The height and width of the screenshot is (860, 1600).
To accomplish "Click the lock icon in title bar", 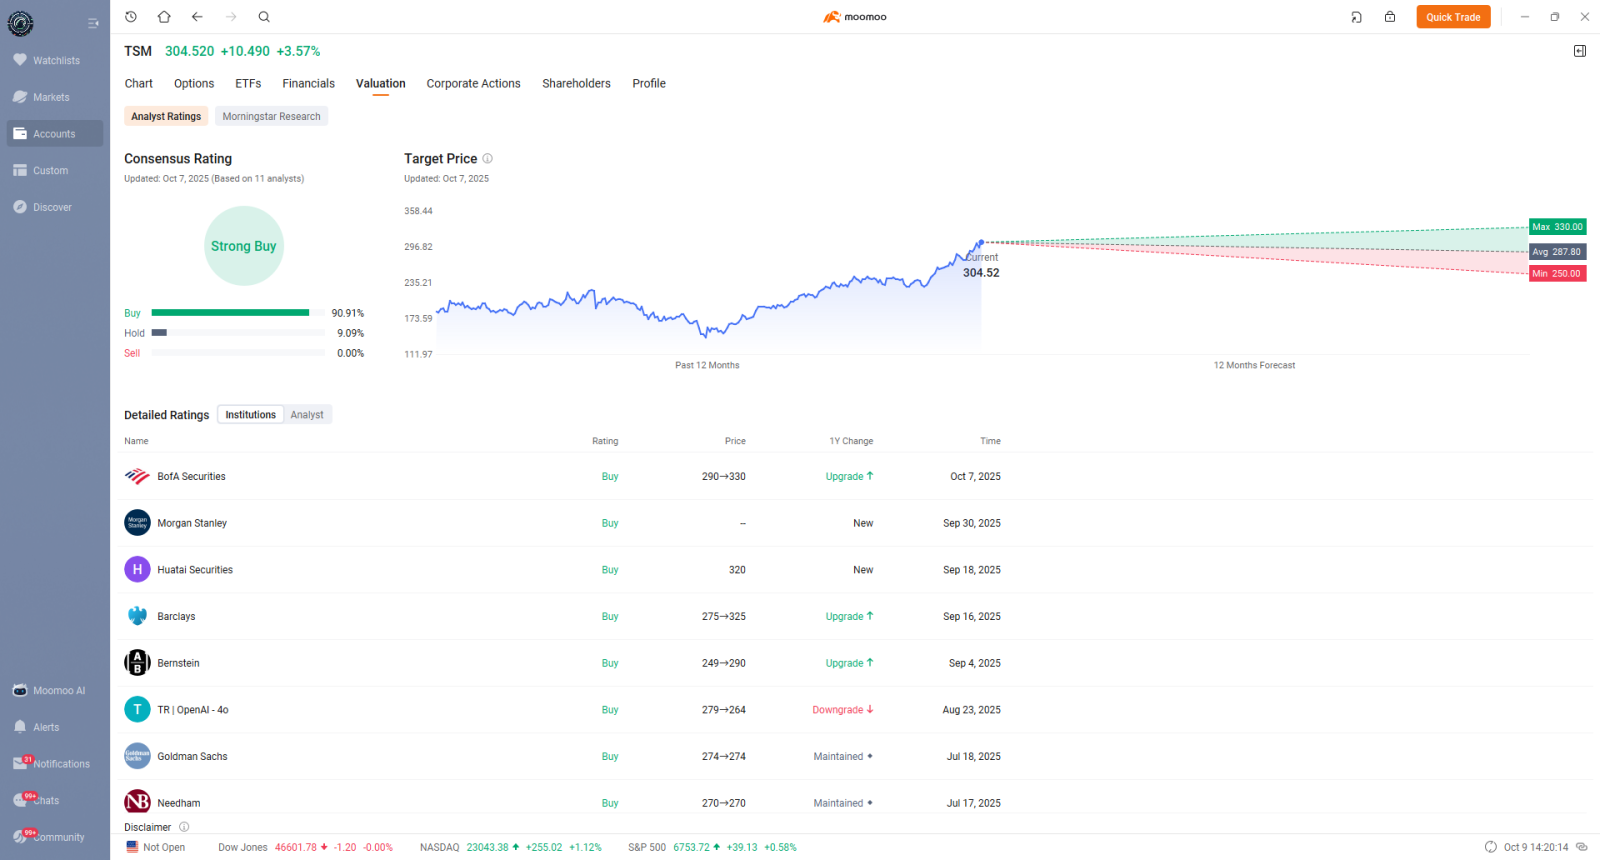I will point(1390,17).
